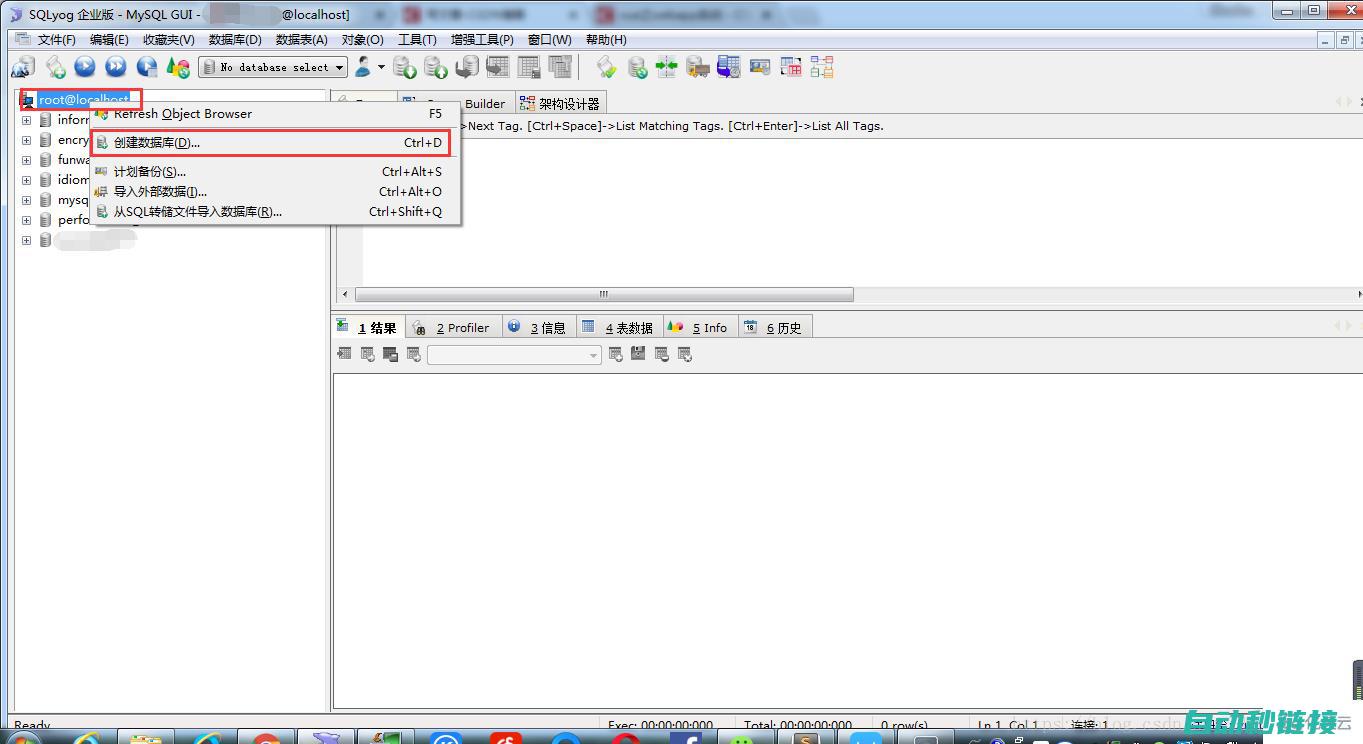This screenshot has height=744, width=1363.
Task: Switch to the '3 信息' tab
Action: [x=537, y=327]
